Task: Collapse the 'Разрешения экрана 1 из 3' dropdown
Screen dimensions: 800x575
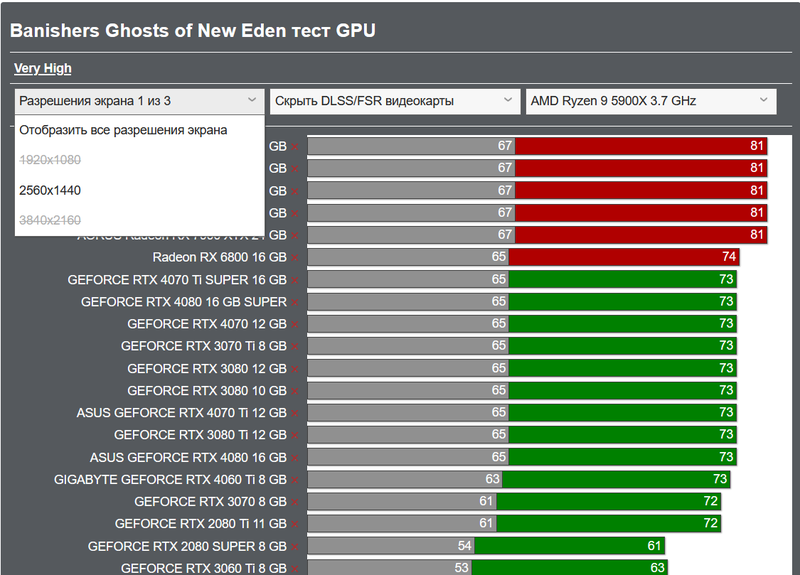Action: [139, 101]
